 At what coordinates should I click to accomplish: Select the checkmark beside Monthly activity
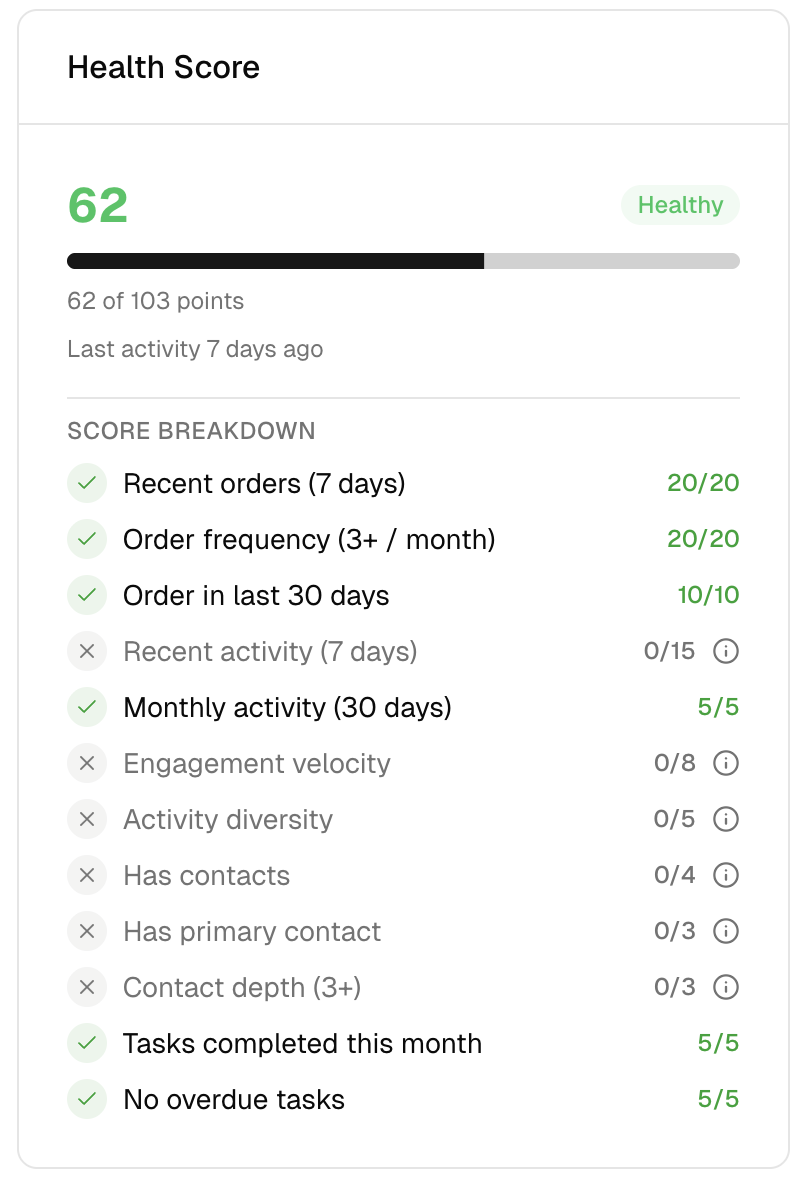click(87, 707)
